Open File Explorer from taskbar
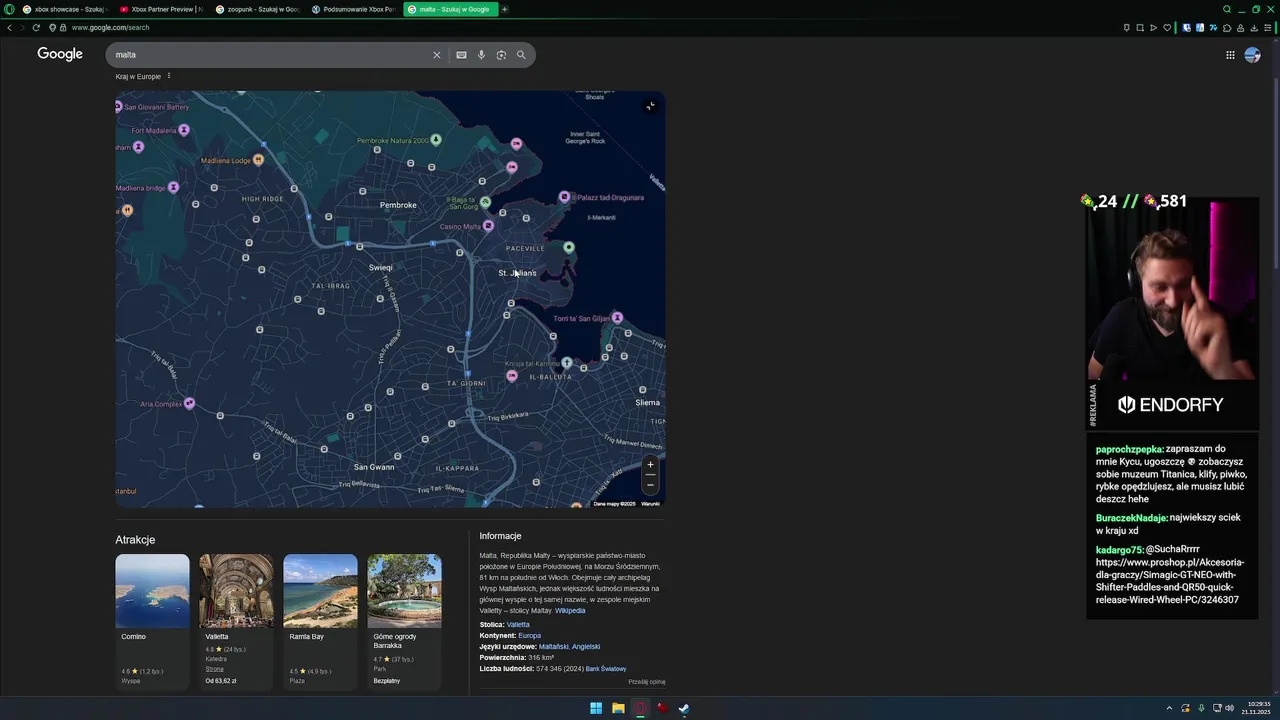Viewport: 1280px width, 720px height. (x=618, y=708)
